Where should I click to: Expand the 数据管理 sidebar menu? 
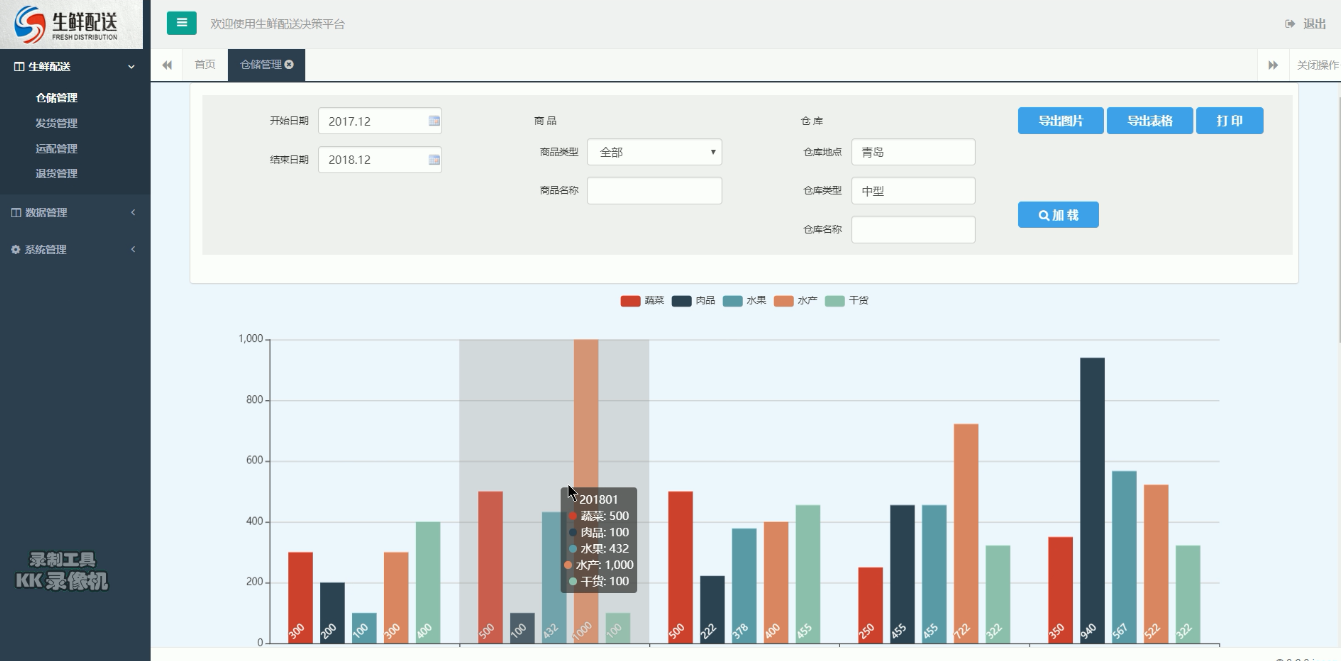[72, 213]
